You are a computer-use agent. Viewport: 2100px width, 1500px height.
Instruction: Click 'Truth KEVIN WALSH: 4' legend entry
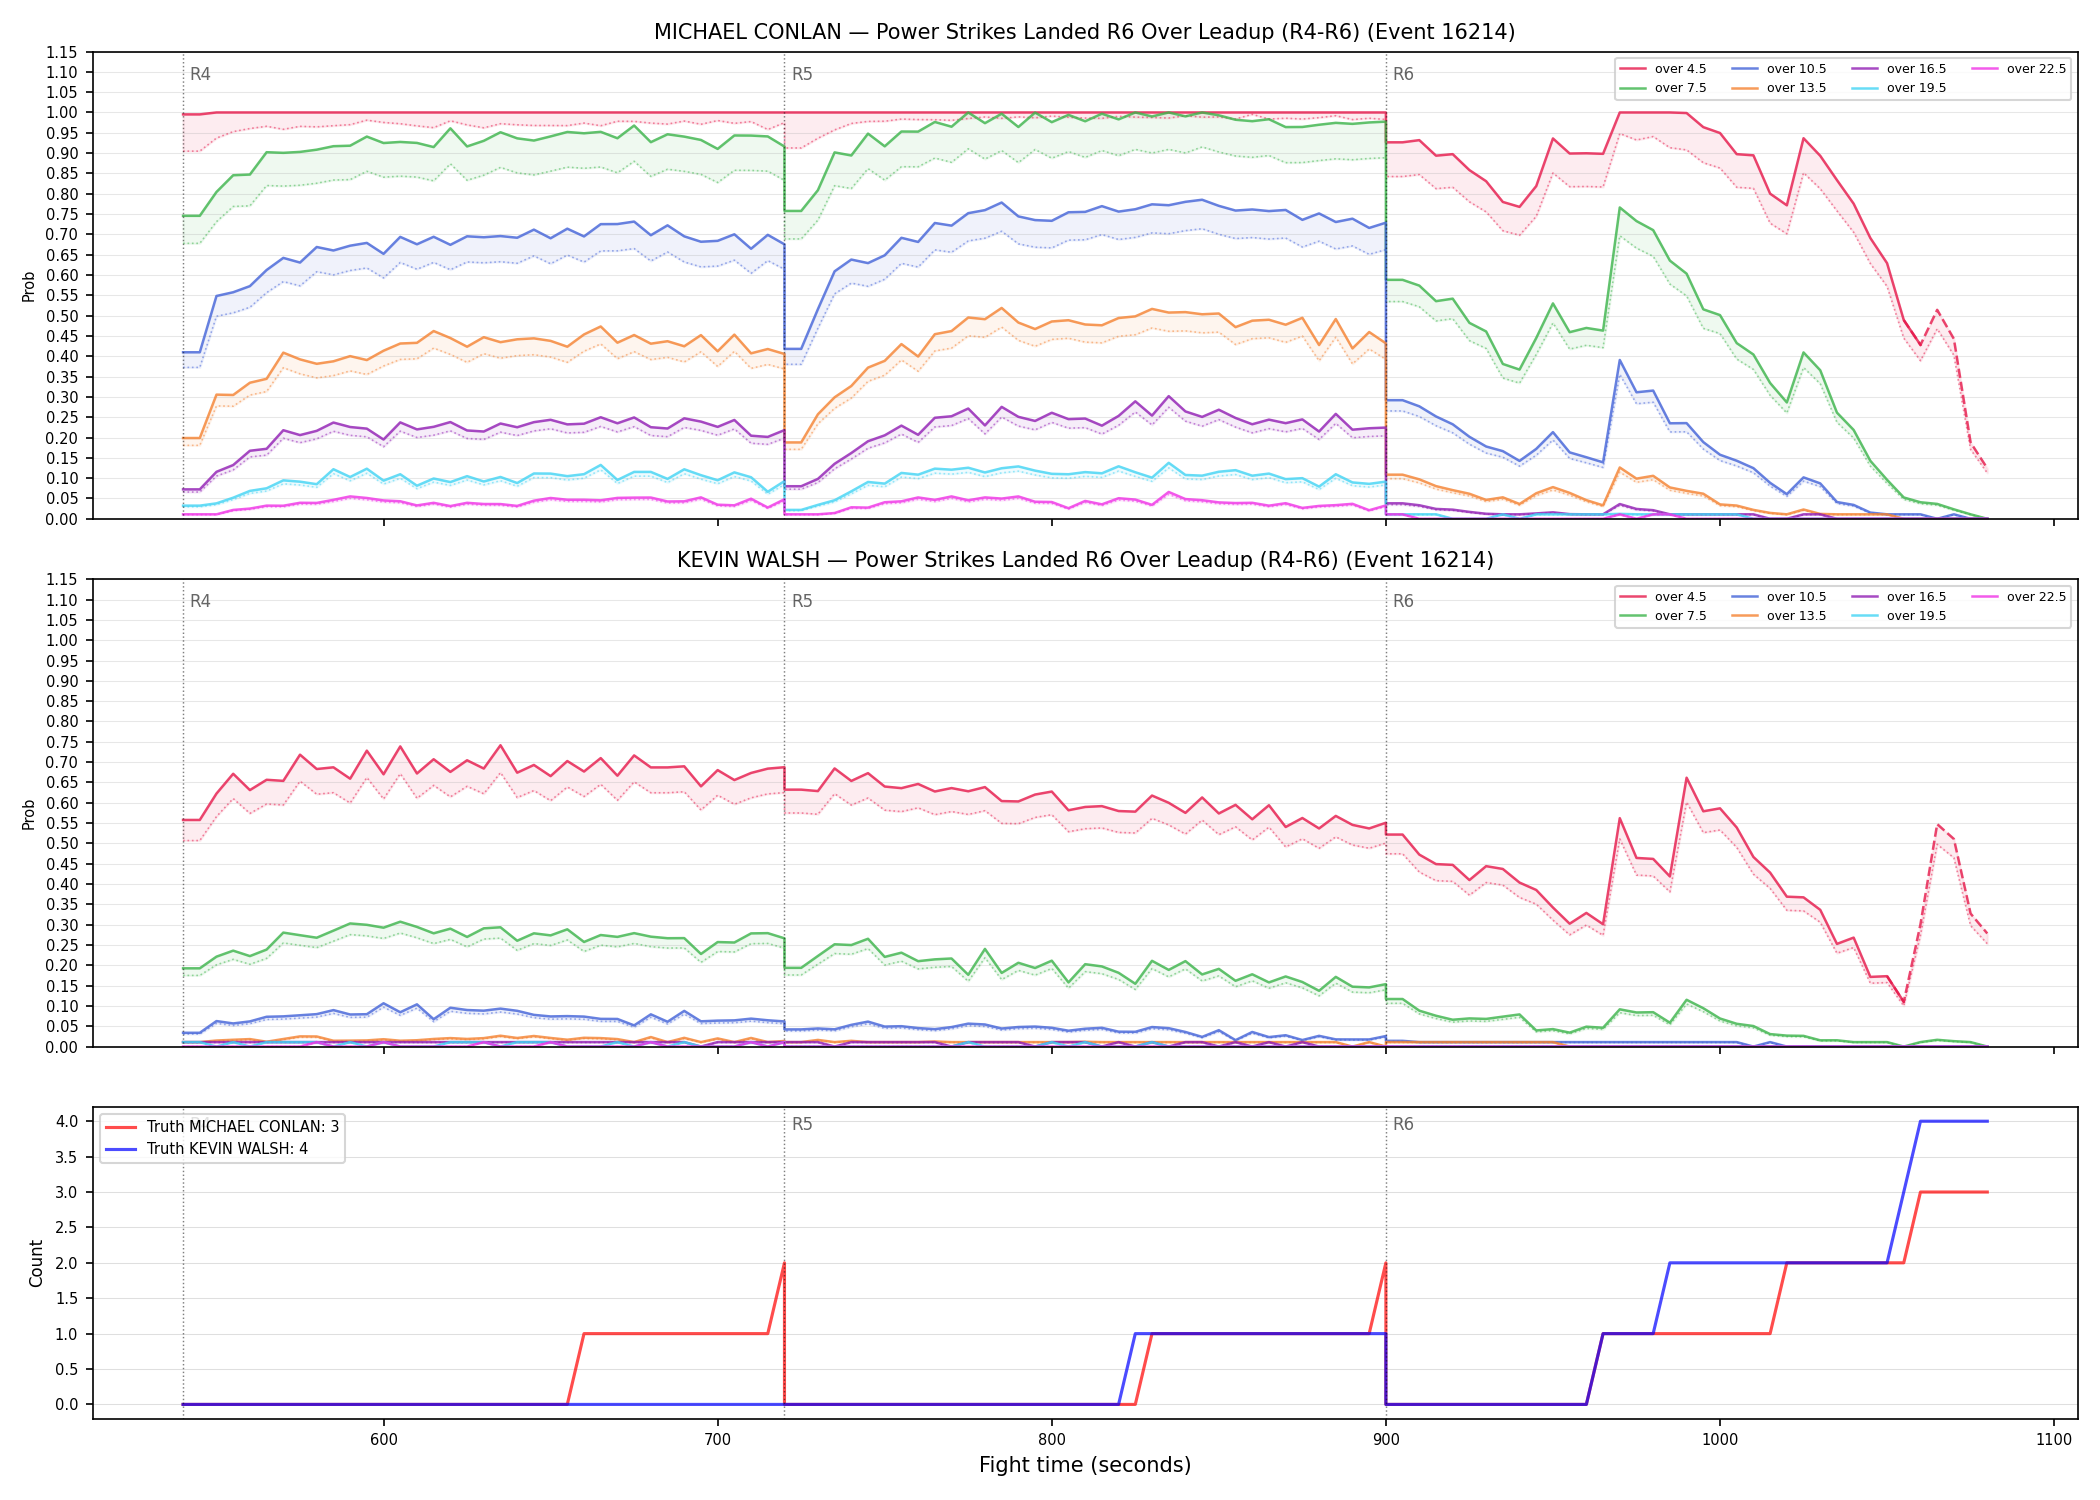pos(206,1149)
